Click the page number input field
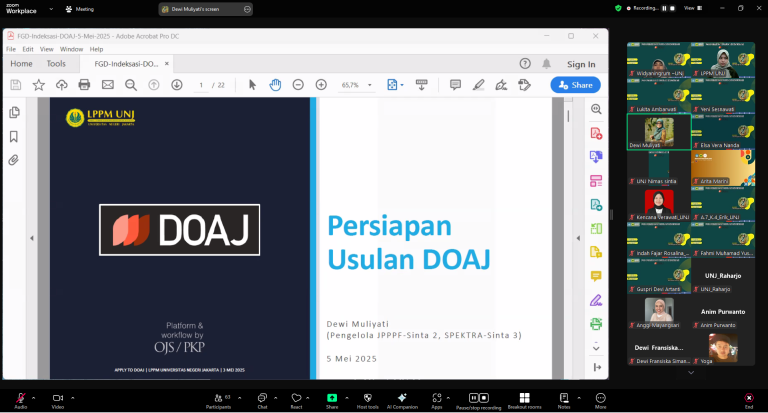Image resolution: width=768 pixels, height=413 pixels. 201,85
